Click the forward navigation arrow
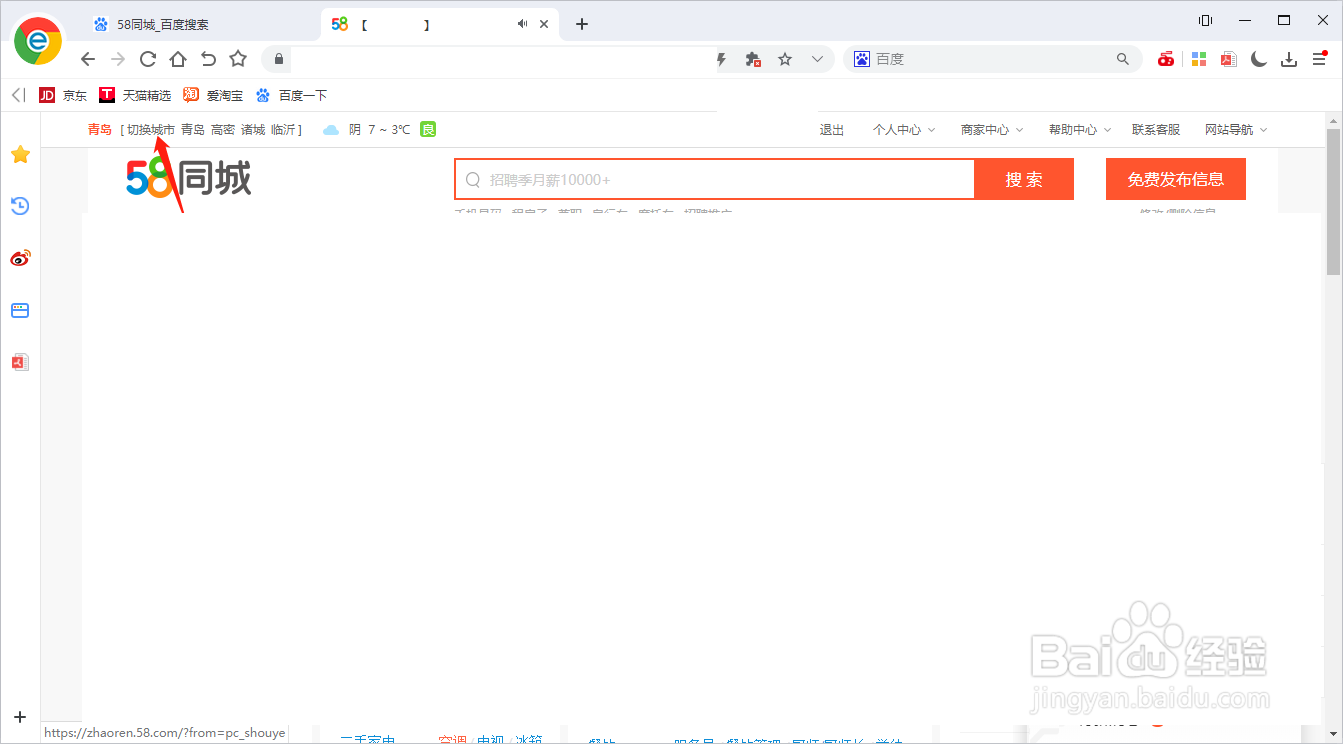The height and width of the screenshot is (744, 1343). [x=118, y=59]
